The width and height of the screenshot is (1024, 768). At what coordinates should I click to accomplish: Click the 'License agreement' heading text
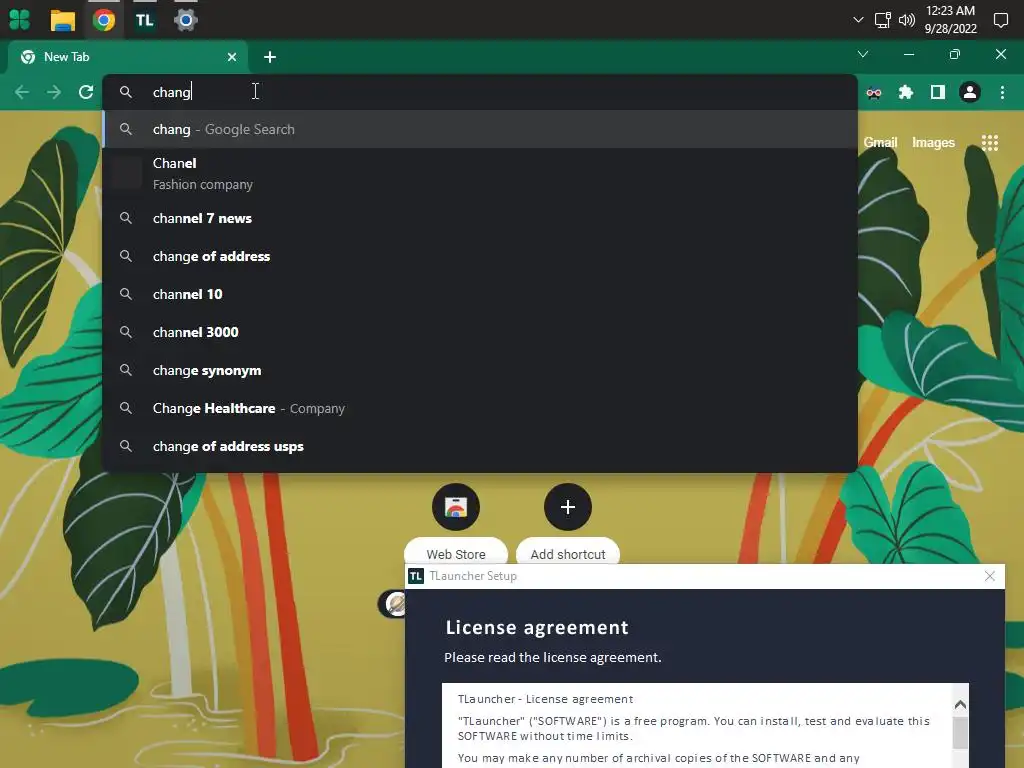537,627
